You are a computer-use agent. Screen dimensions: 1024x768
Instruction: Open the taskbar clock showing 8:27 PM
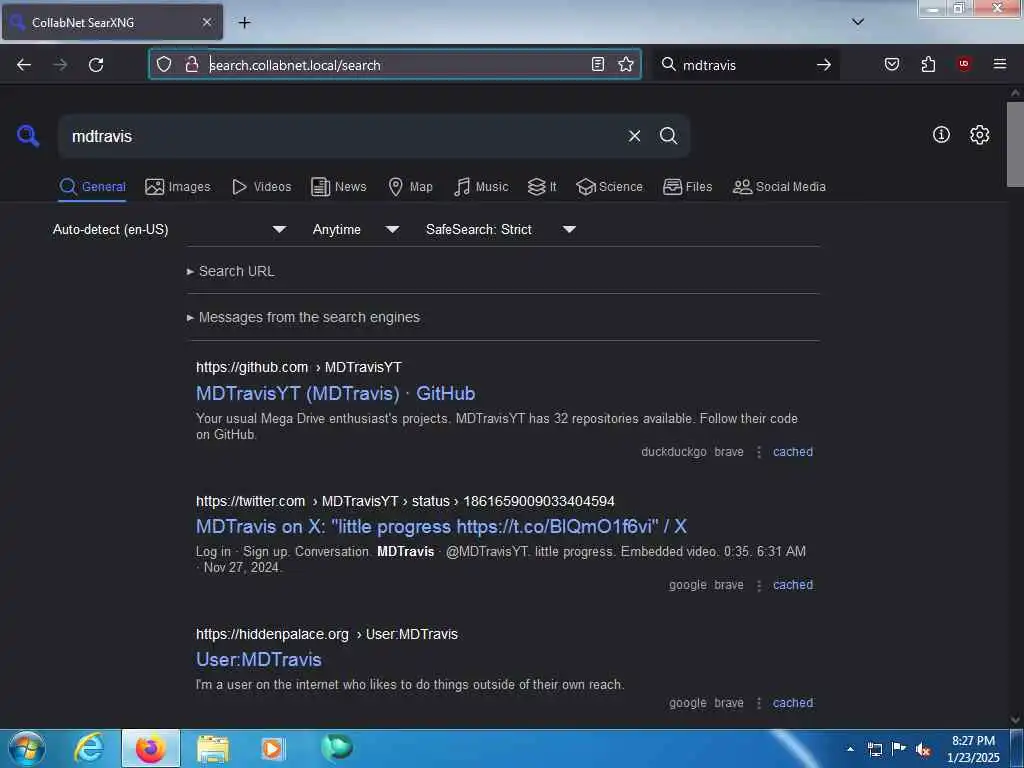tap(973, 749)
